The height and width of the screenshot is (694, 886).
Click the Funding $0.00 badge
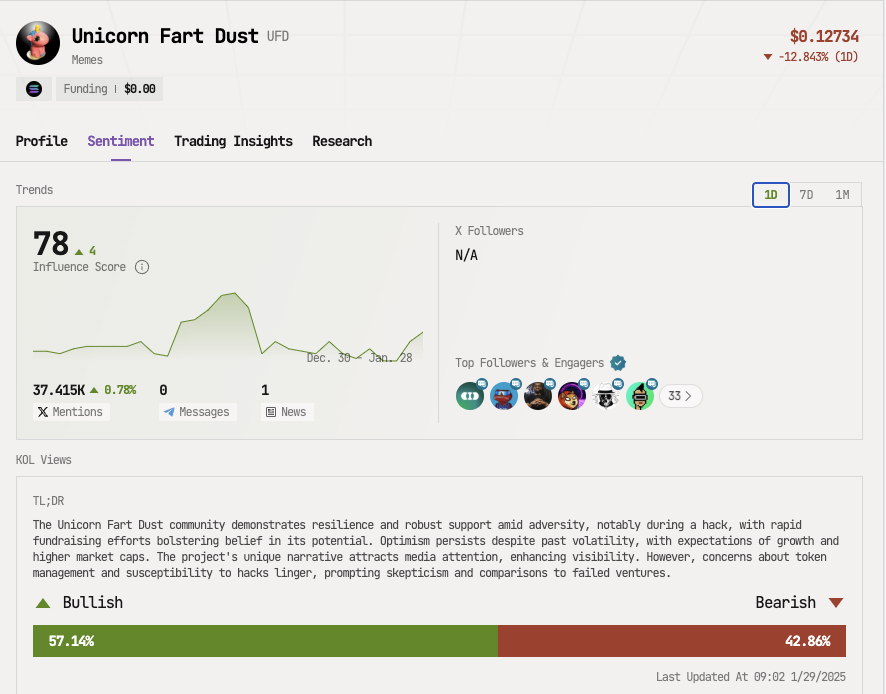tap(110, 89)
